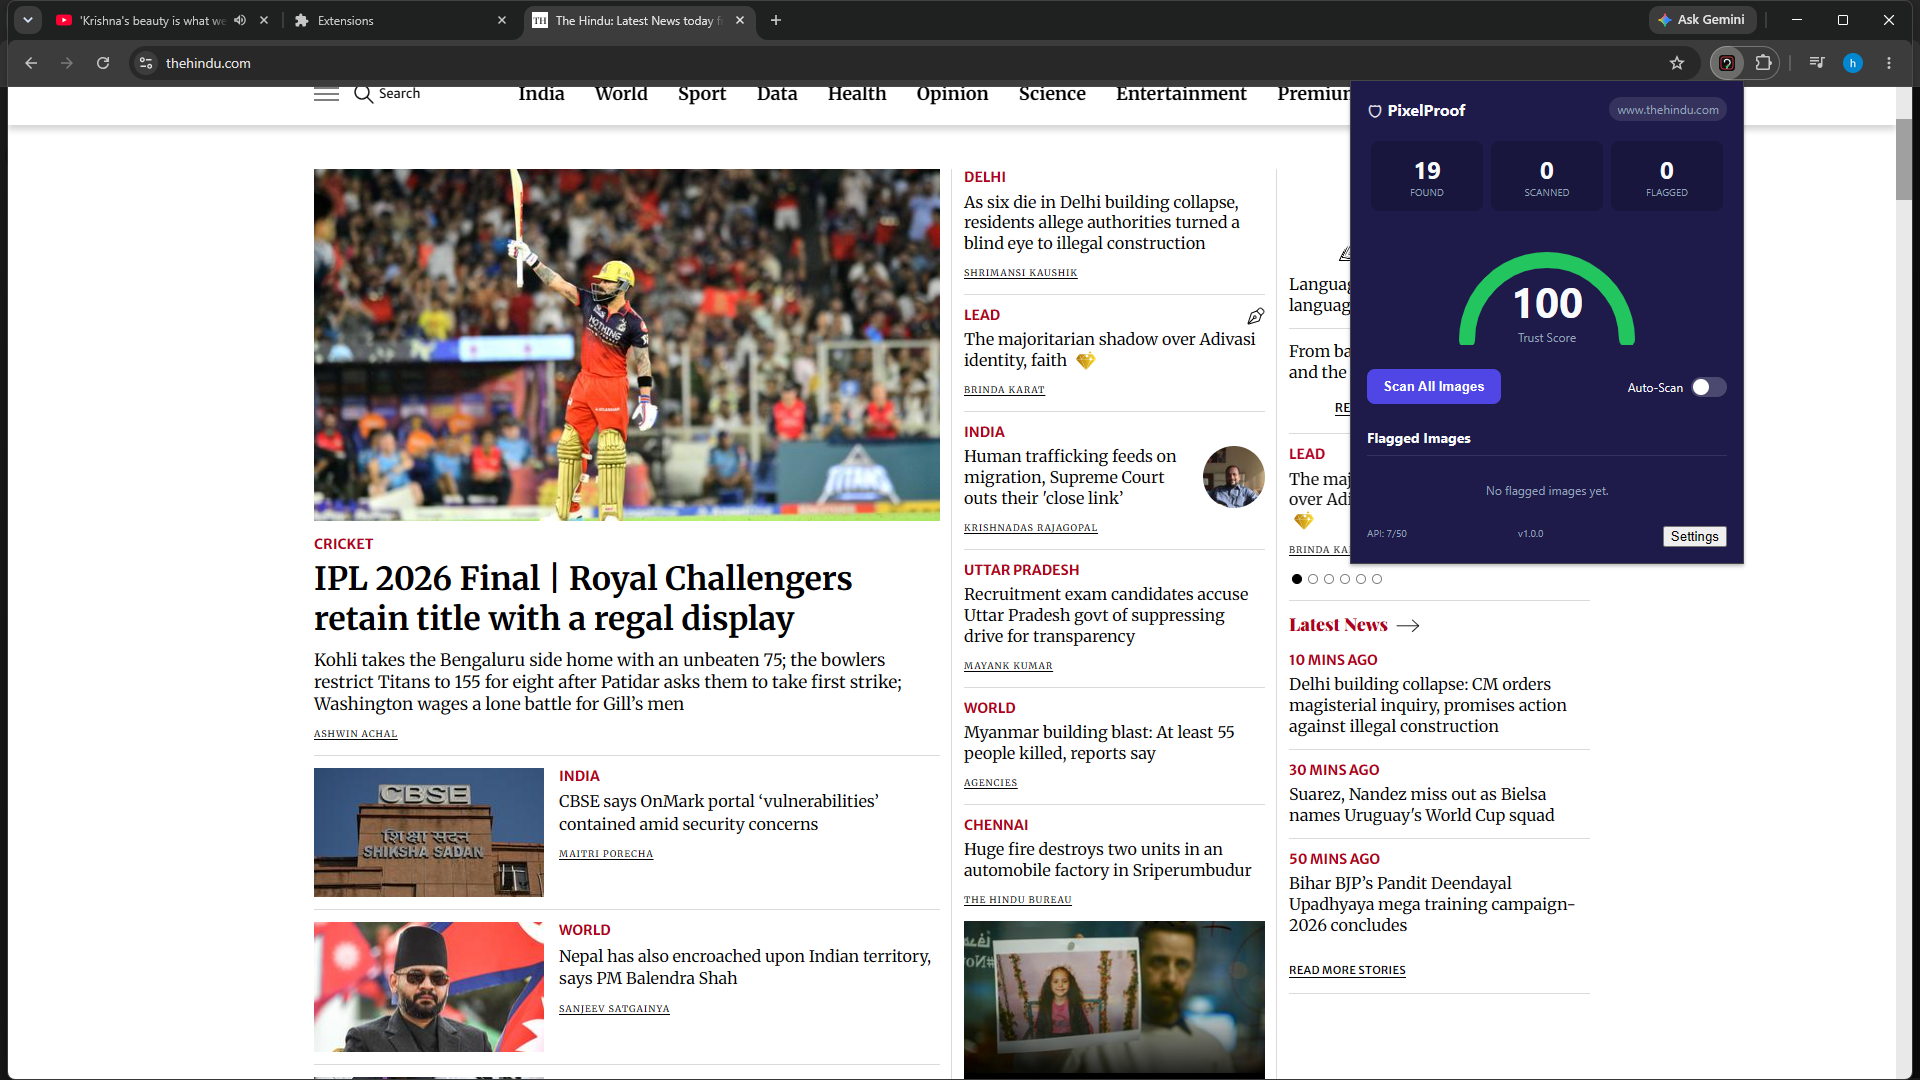1920x1080 pixels.
Task: Open The Hindu hamburger menu
Action: (326, 94)
